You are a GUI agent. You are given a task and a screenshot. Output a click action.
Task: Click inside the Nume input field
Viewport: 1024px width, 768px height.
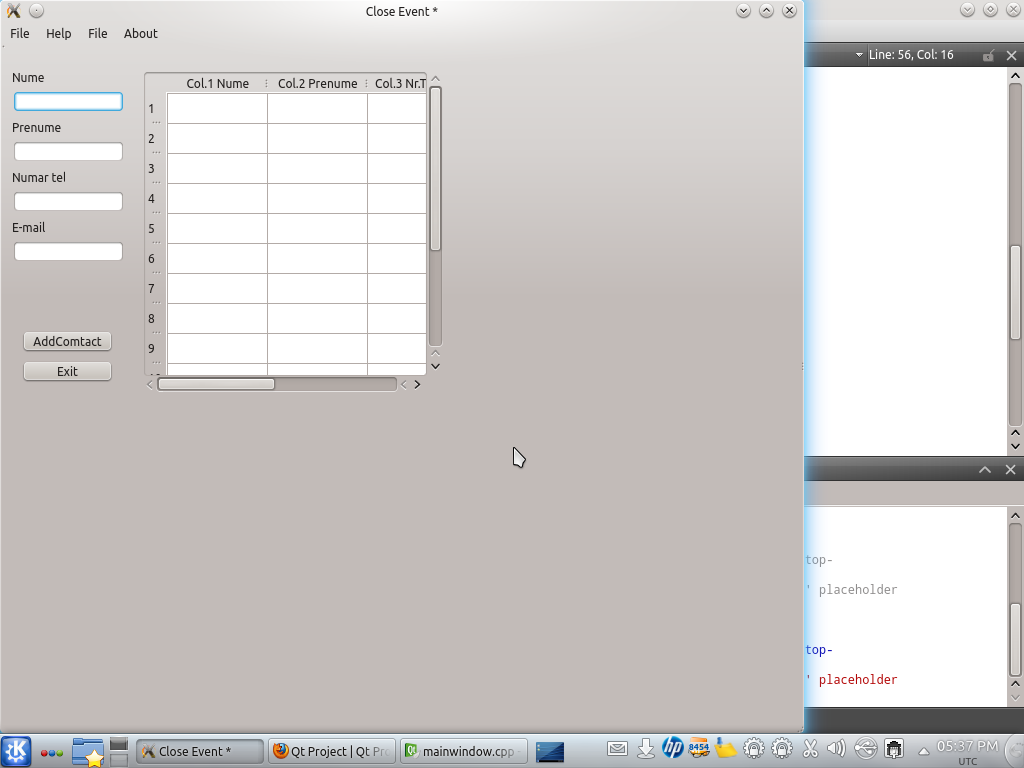[67, 101]
